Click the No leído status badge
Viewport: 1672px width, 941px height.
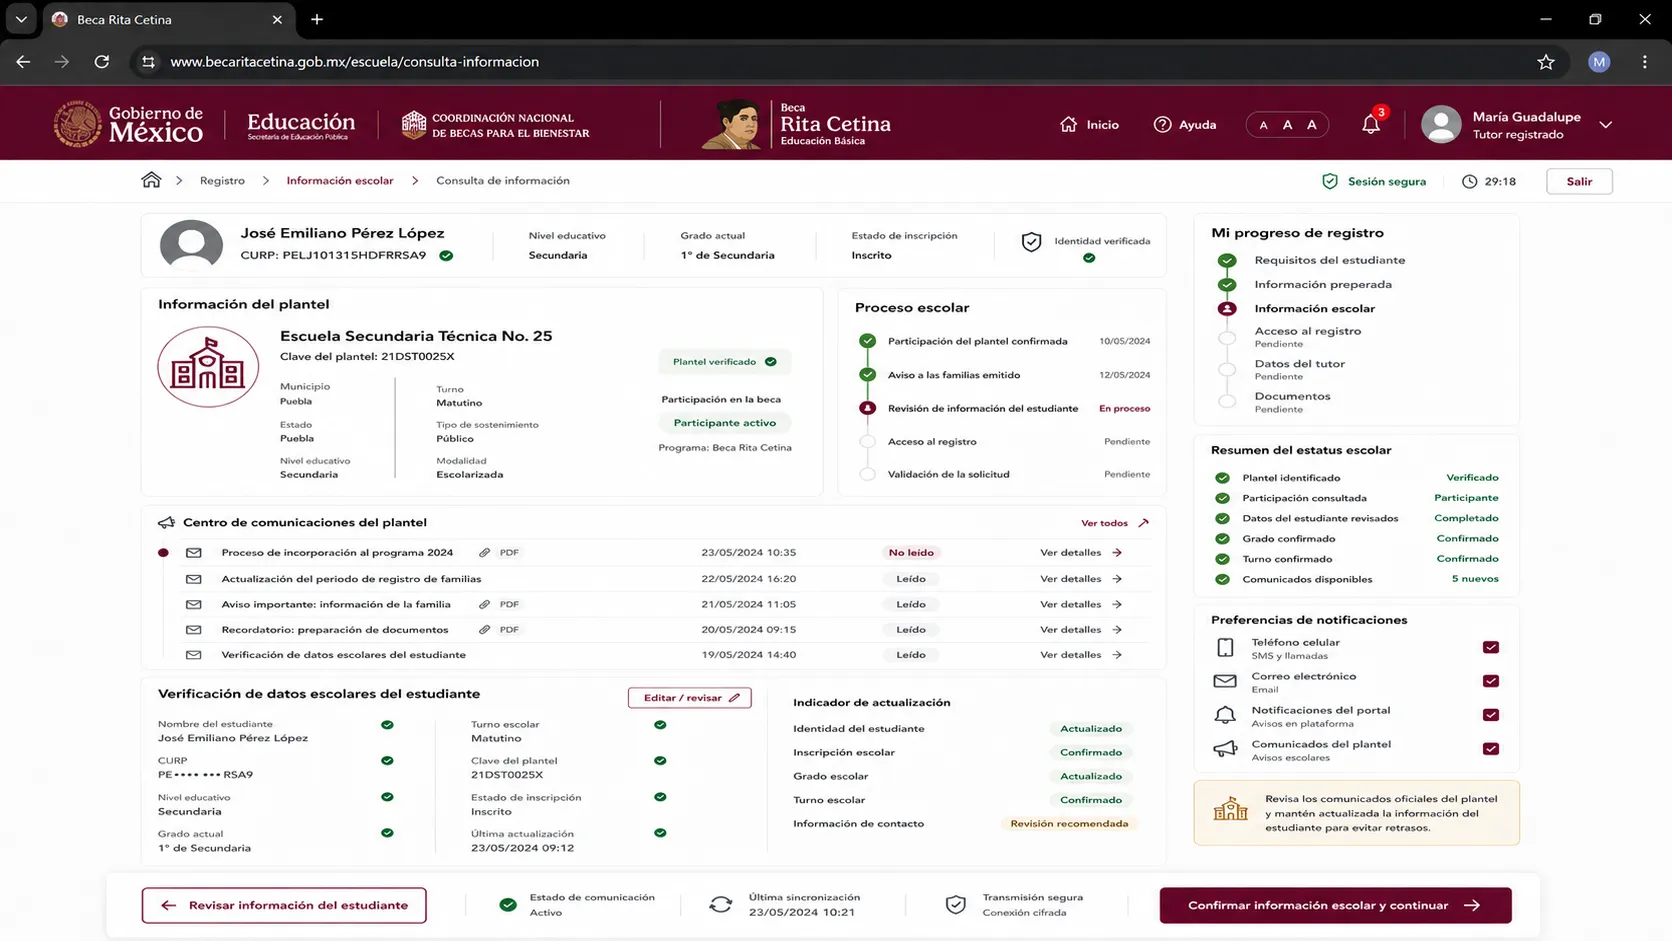(911, 552)
